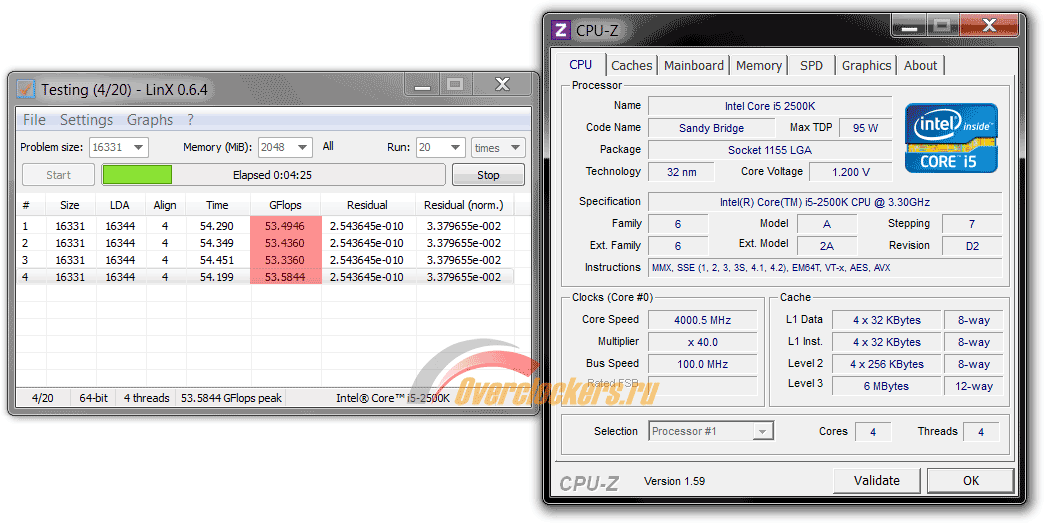Image resolution: width=1045 pixels, height=524 pixels.
Task: Close the CPU-Z window
Action: click(990, 26)
